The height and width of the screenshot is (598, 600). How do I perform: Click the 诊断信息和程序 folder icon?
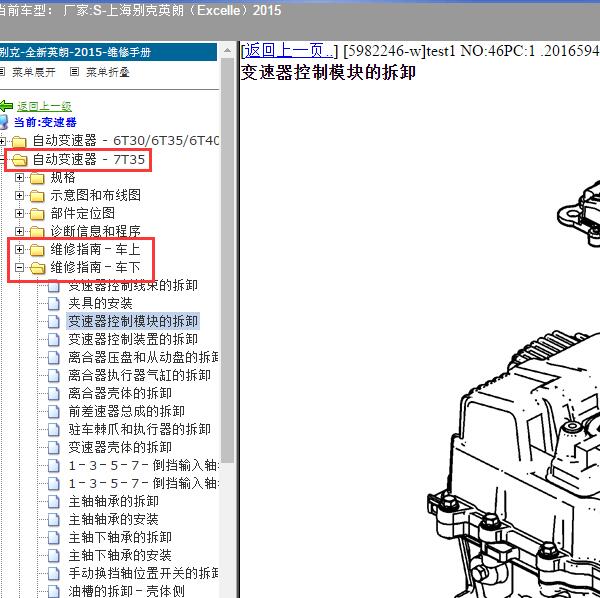pyautogui.click(x=37, y=232)
